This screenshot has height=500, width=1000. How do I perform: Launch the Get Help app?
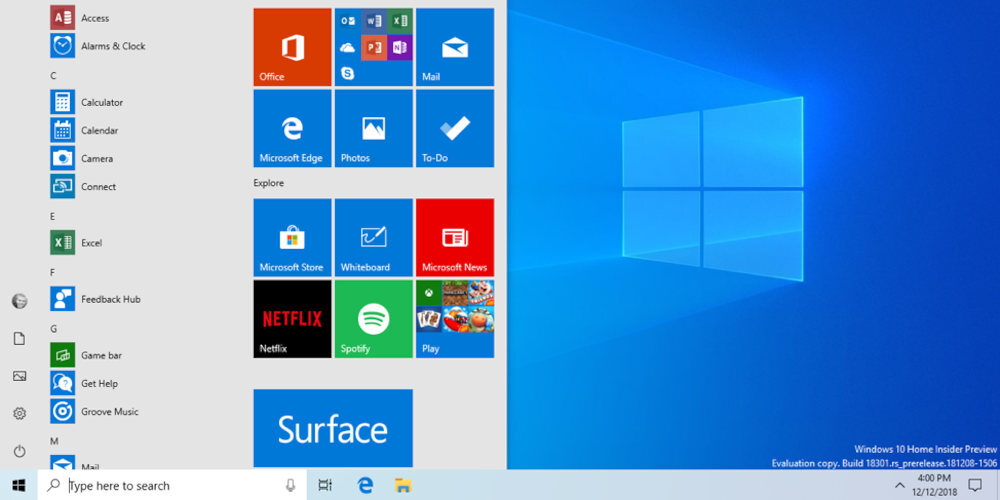[84, 383]
